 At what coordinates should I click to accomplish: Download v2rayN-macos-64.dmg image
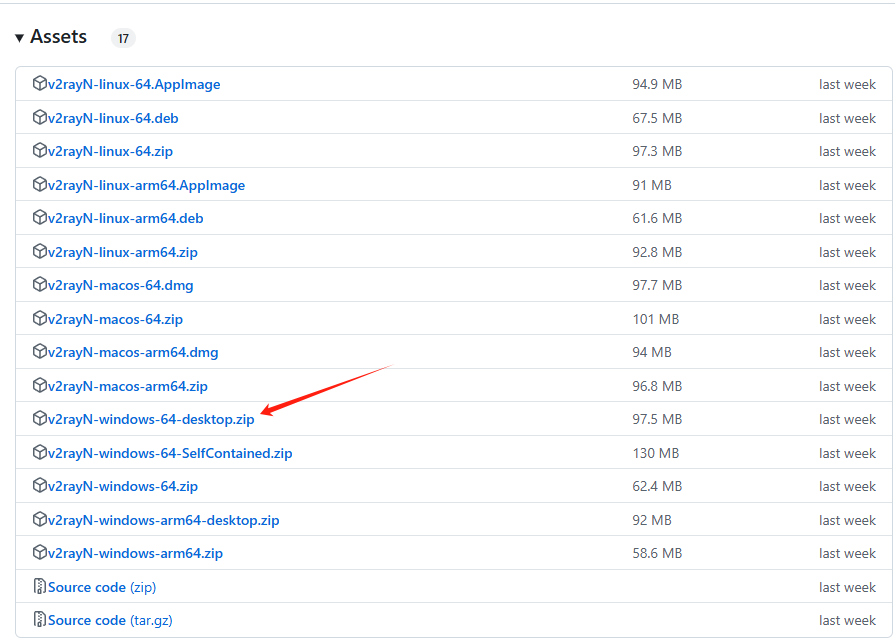(x=120, y=285)
